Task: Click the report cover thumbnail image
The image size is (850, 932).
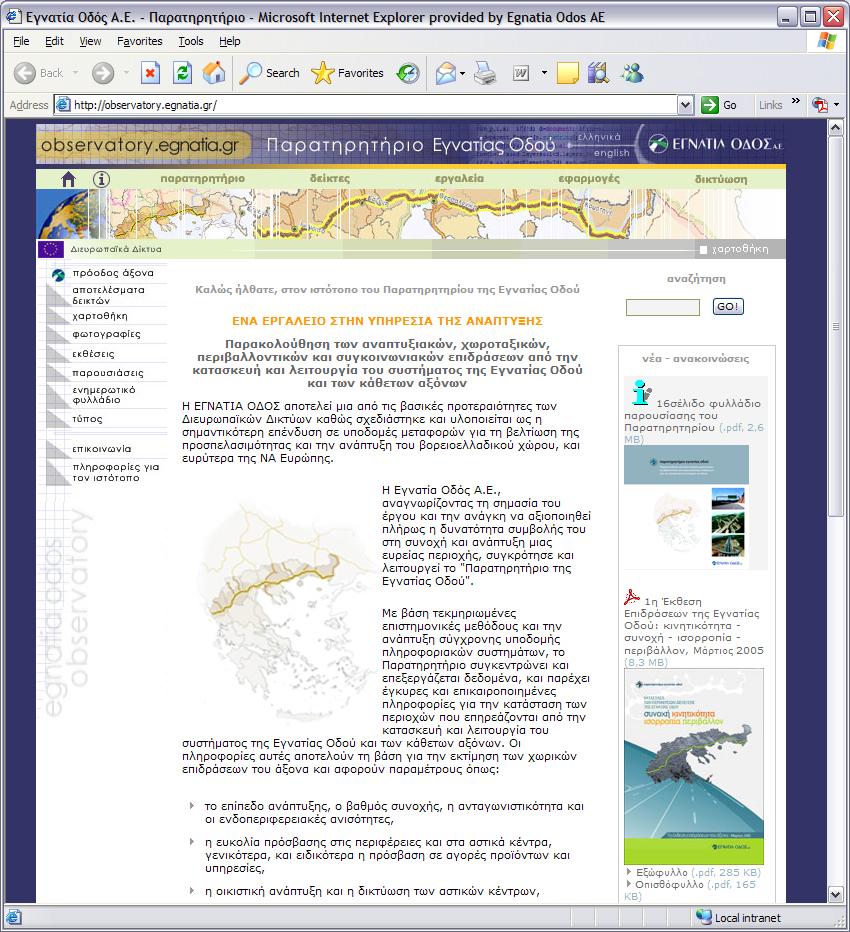Action: [694, 766]
